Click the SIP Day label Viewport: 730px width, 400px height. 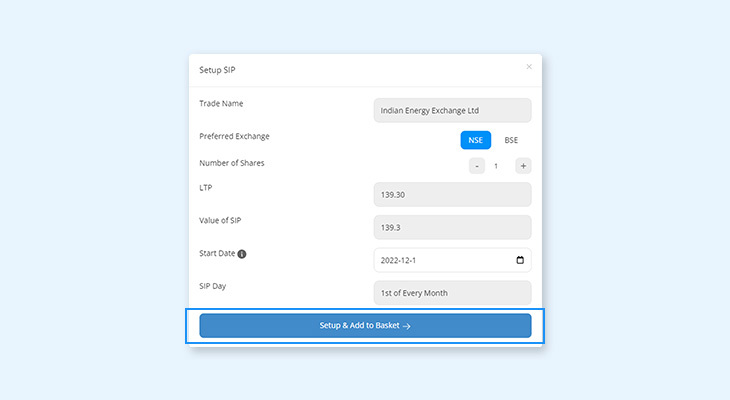214,286
